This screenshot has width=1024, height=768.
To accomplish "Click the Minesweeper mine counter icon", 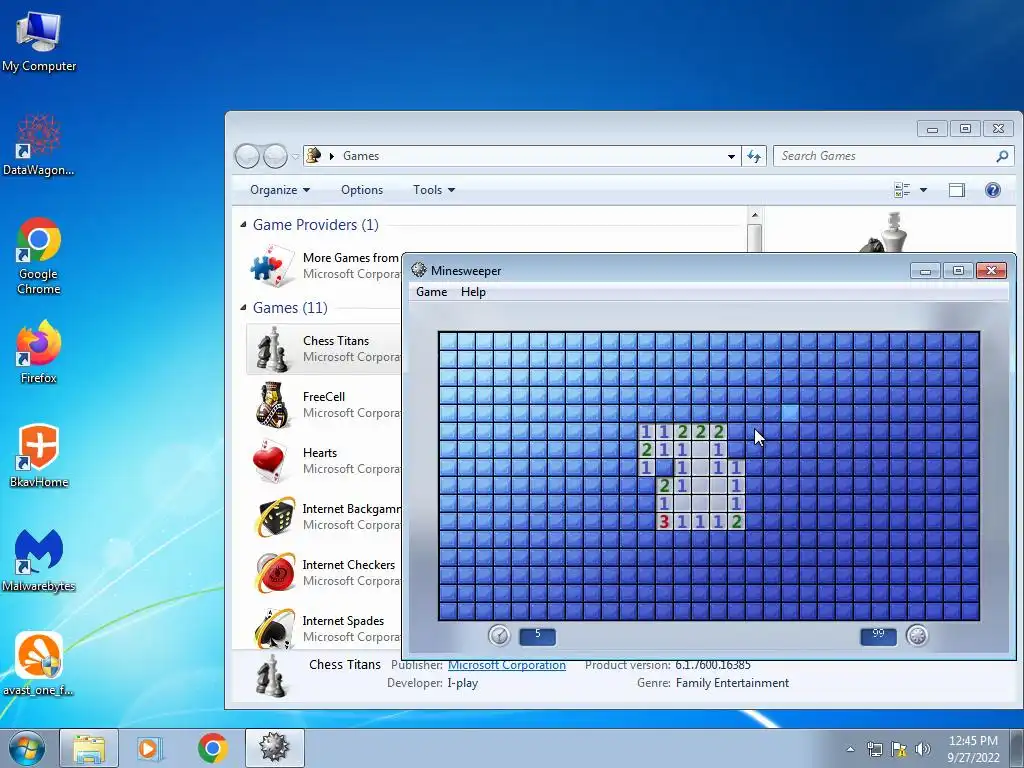I will [x=917, y=635].
